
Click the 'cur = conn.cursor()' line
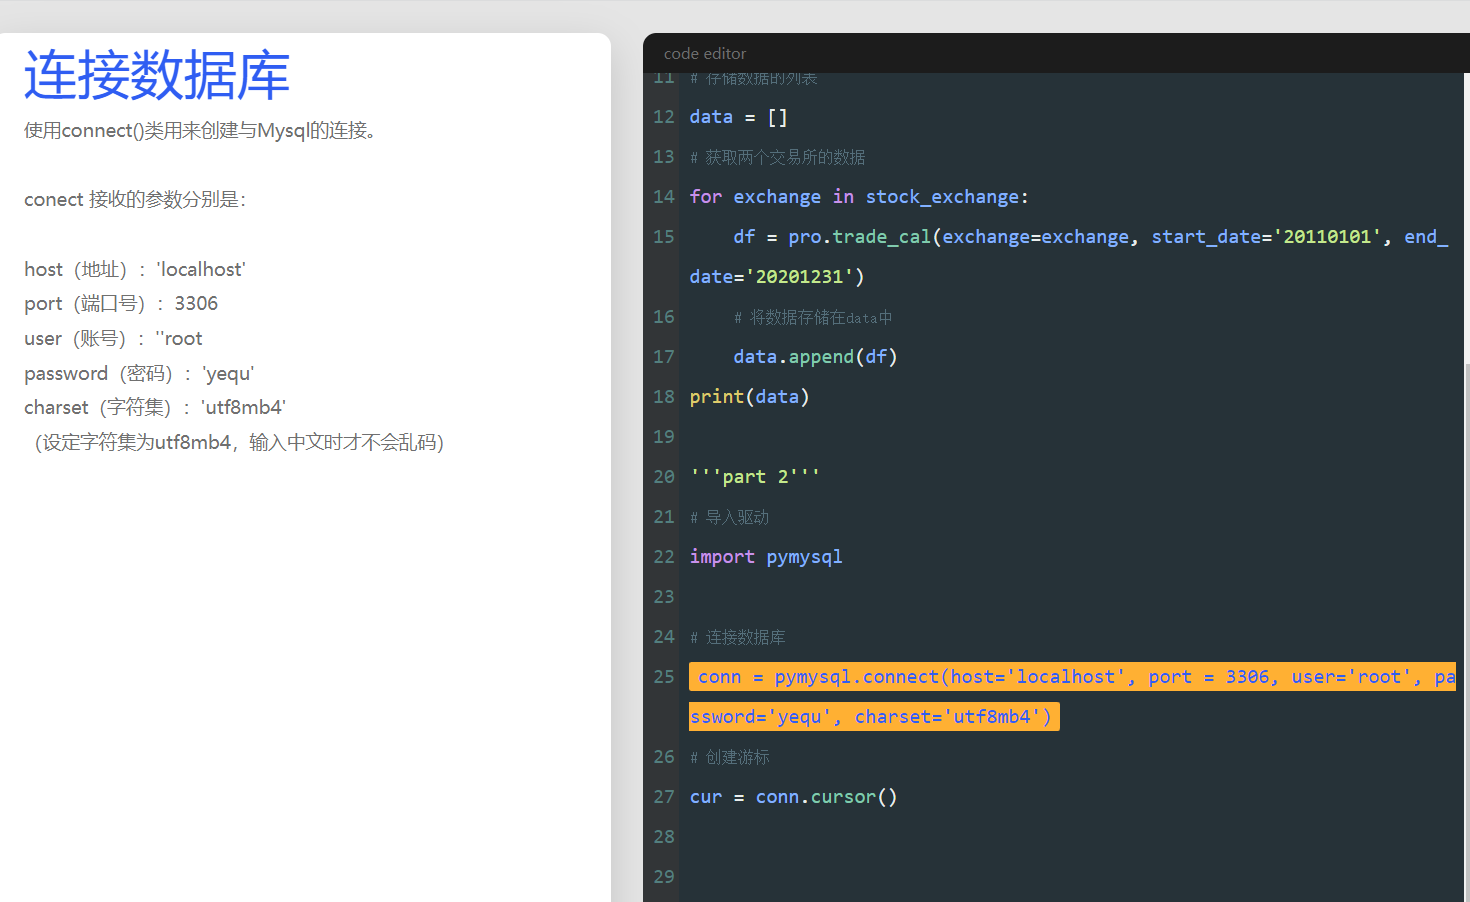point(793,797)
